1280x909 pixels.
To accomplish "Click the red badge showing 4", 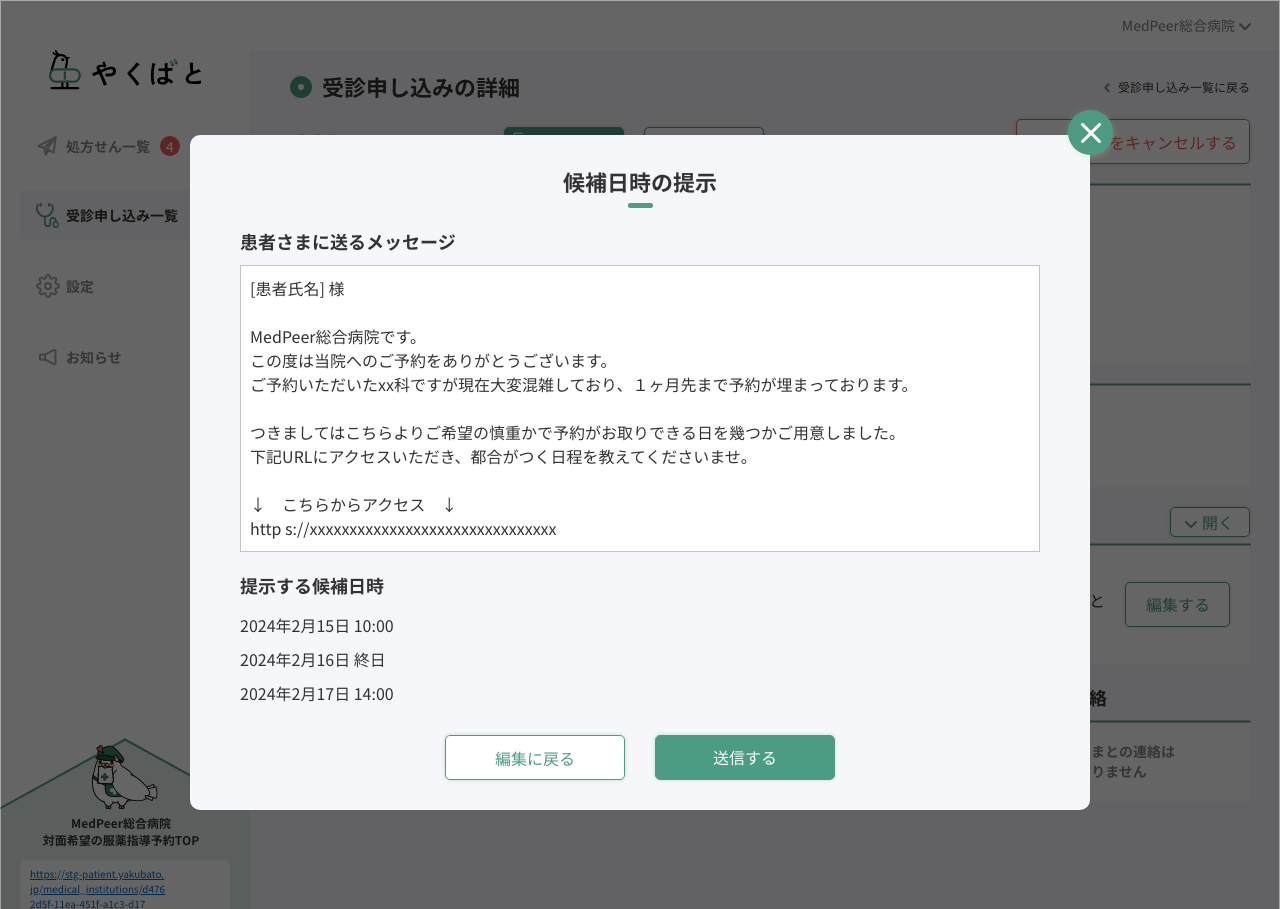I will coord(170,146).
